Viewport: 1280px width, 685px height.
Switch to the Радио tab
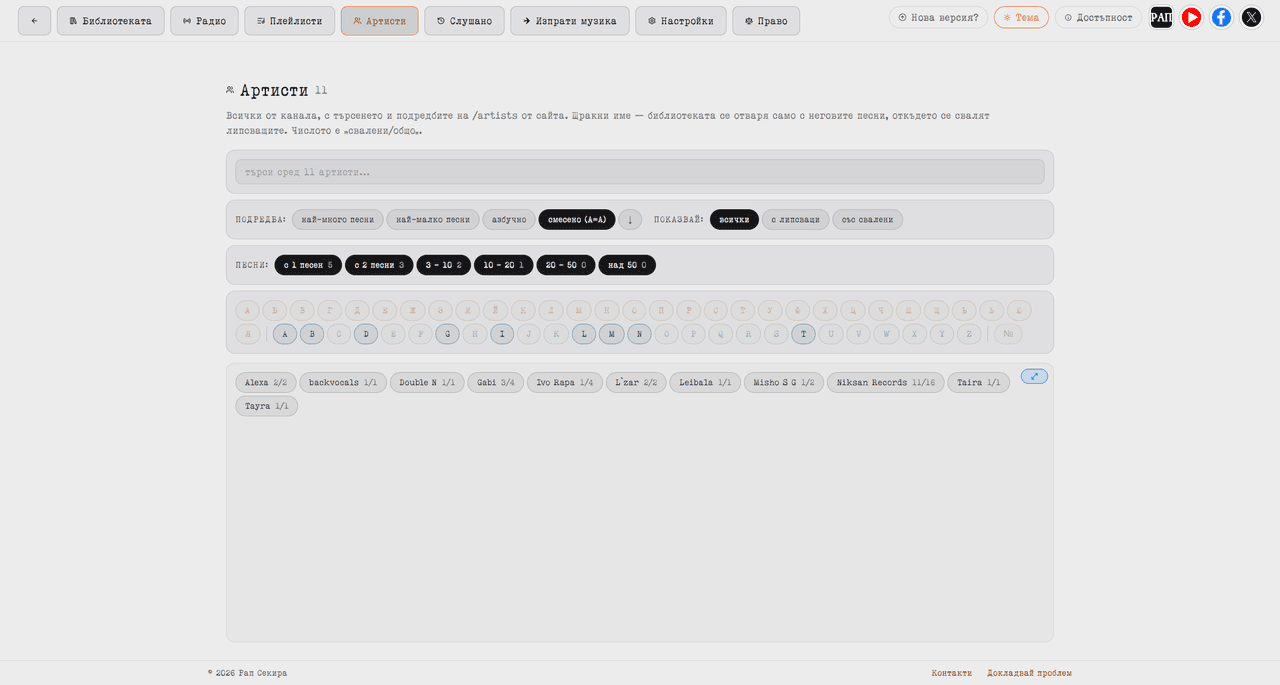pos(204,21)
